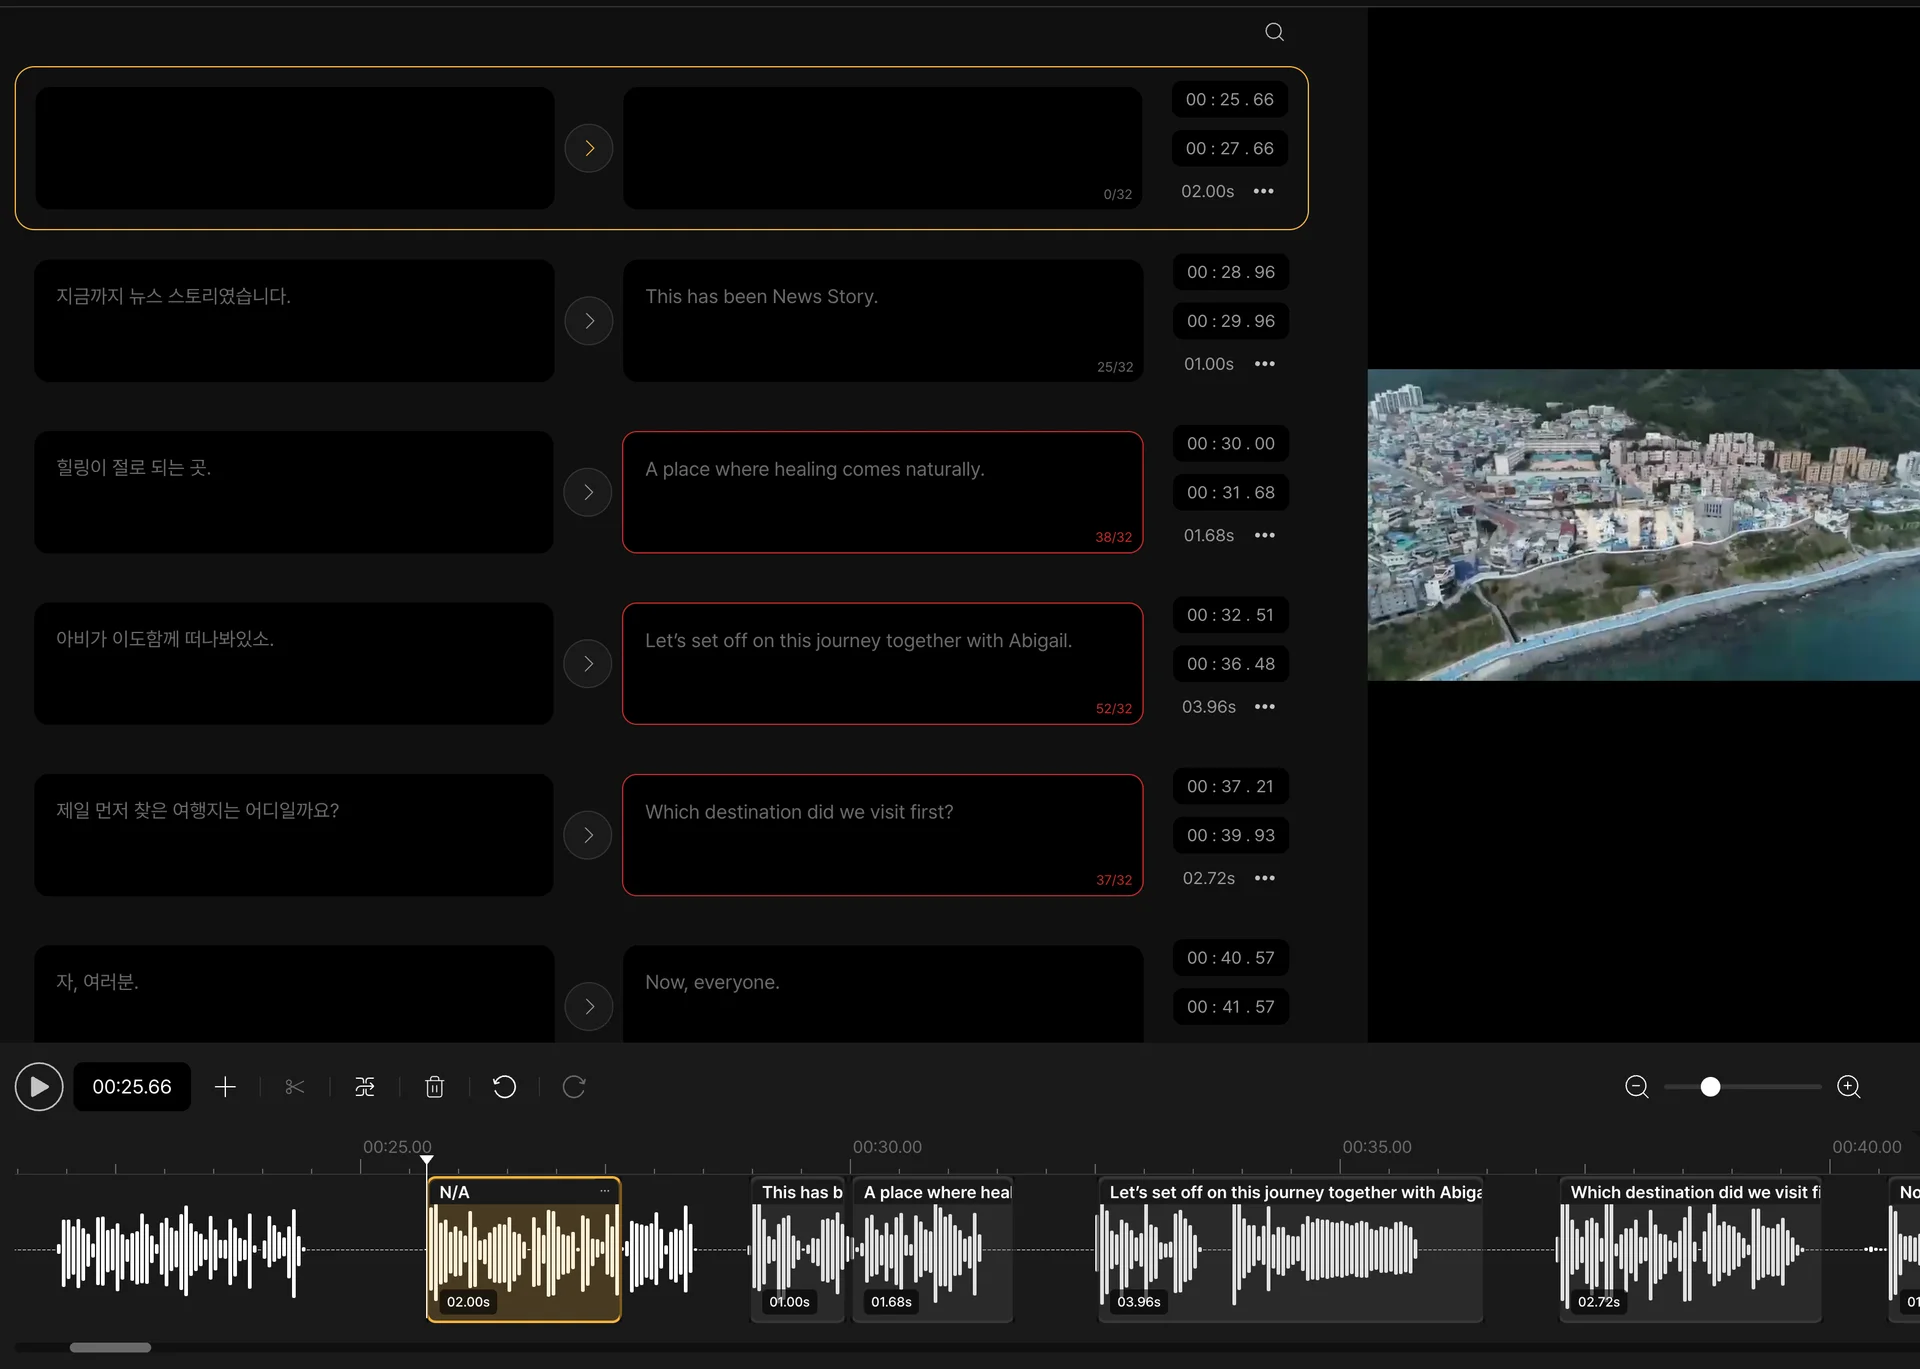Image resolution: width=1920 pixels, height=1369 pixels.
Task: Click the search magnifier icon
Action: pos(1274,32)
